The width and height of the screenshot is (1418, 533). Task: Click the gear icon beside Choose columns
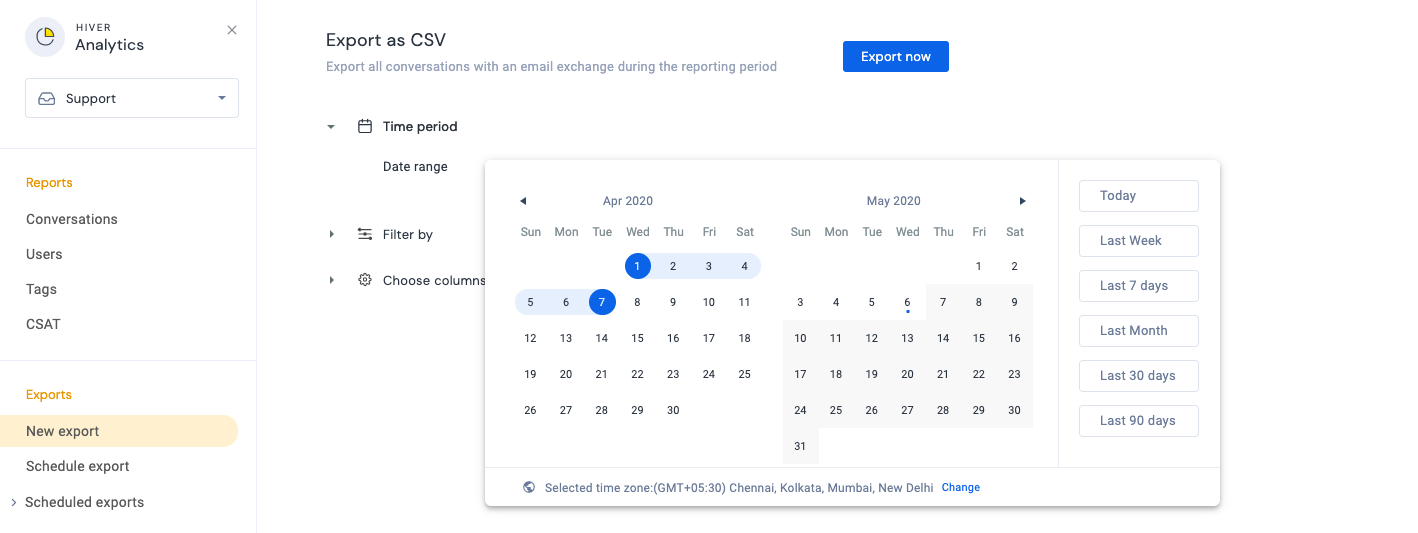point(365,280)
